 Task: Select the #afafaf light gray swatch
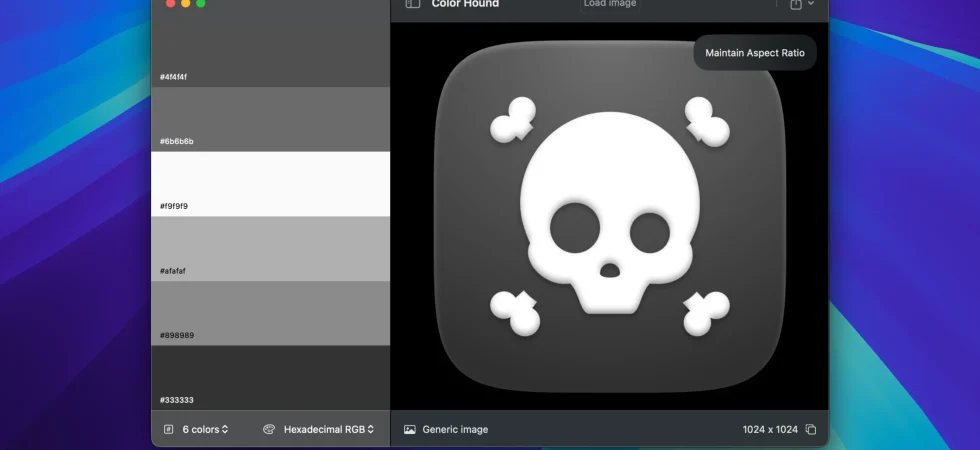271,249
